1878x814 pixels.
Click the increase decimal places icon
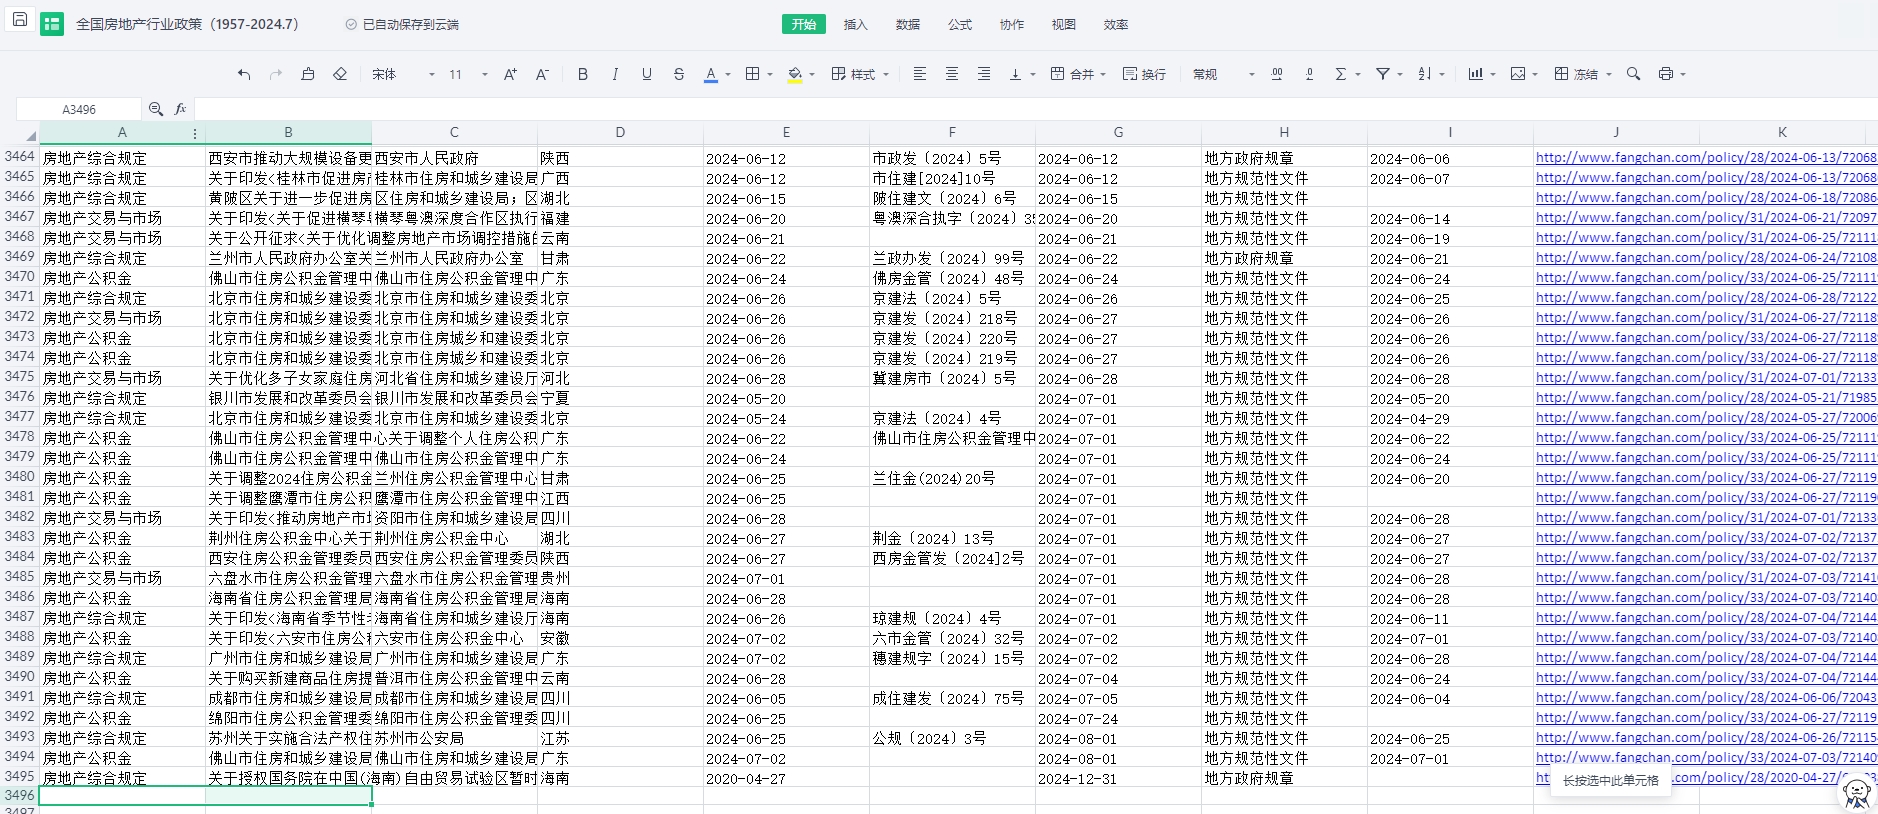point(1277,74)
